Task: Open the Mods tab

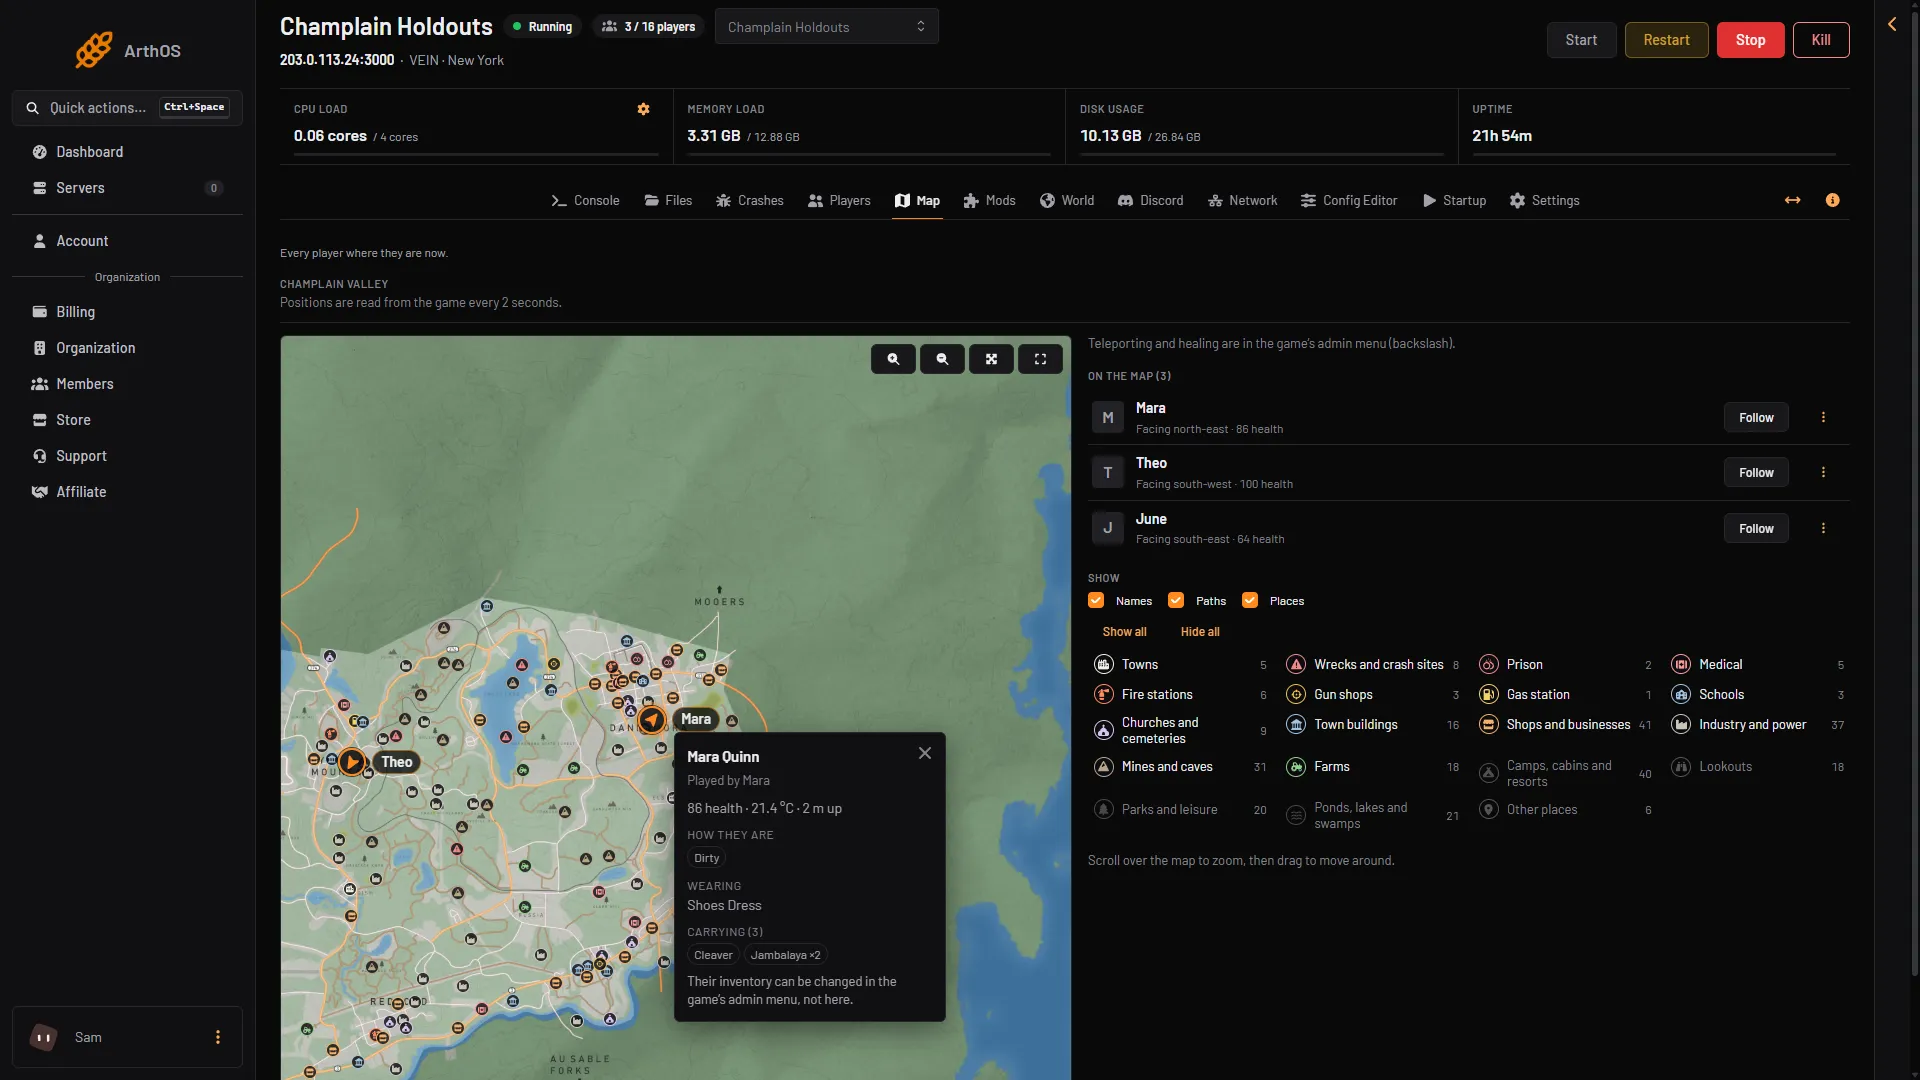Action: click(989, 200)
